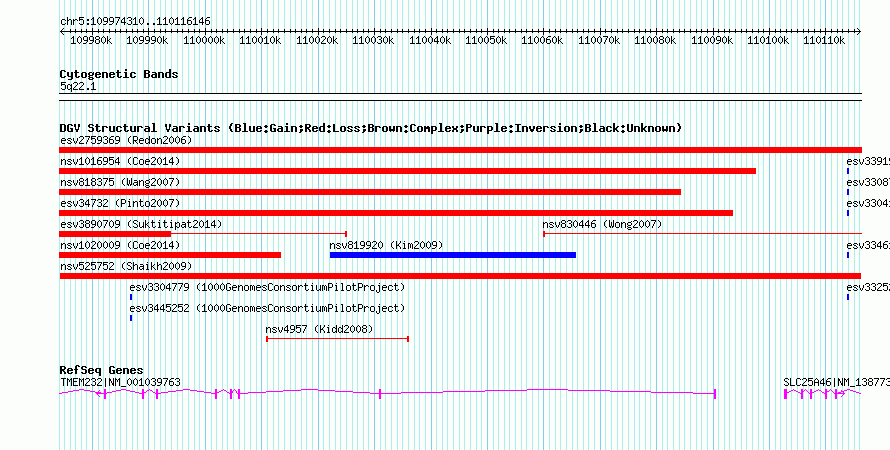
Task: Select the nsv525752 Shaikh2009 red bar
Action: click(460, 276)
